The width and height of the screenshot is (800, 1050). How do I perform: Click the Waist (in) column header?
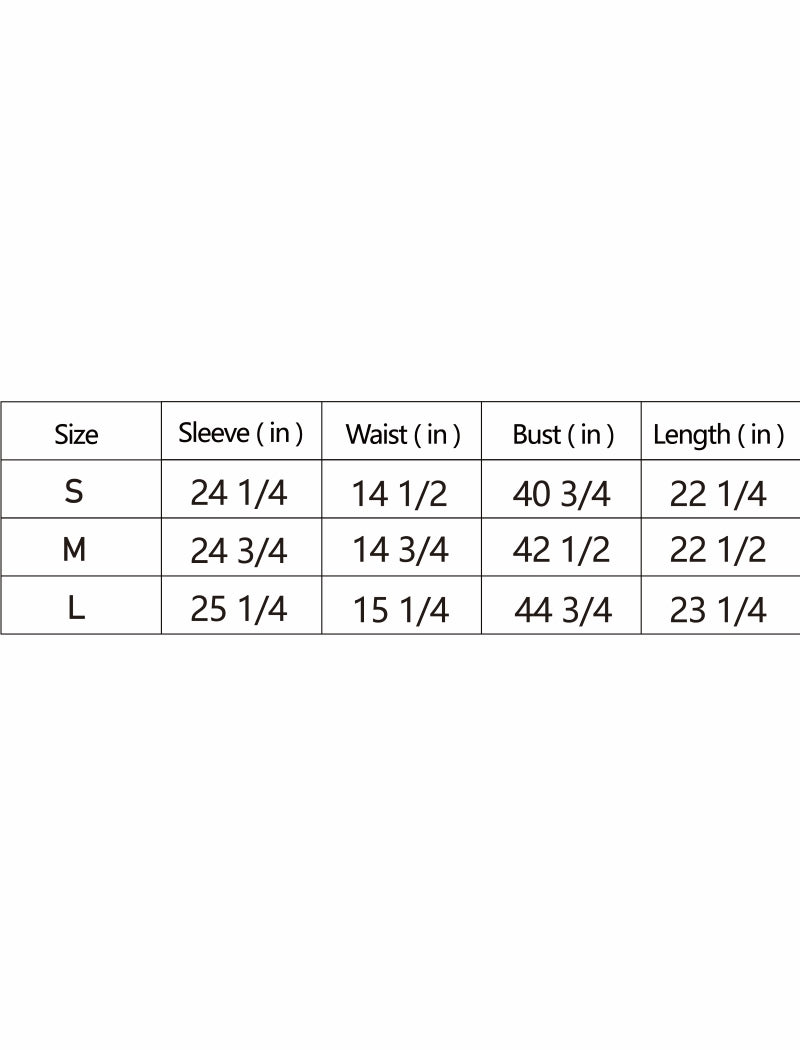click(x=402, y=434)
